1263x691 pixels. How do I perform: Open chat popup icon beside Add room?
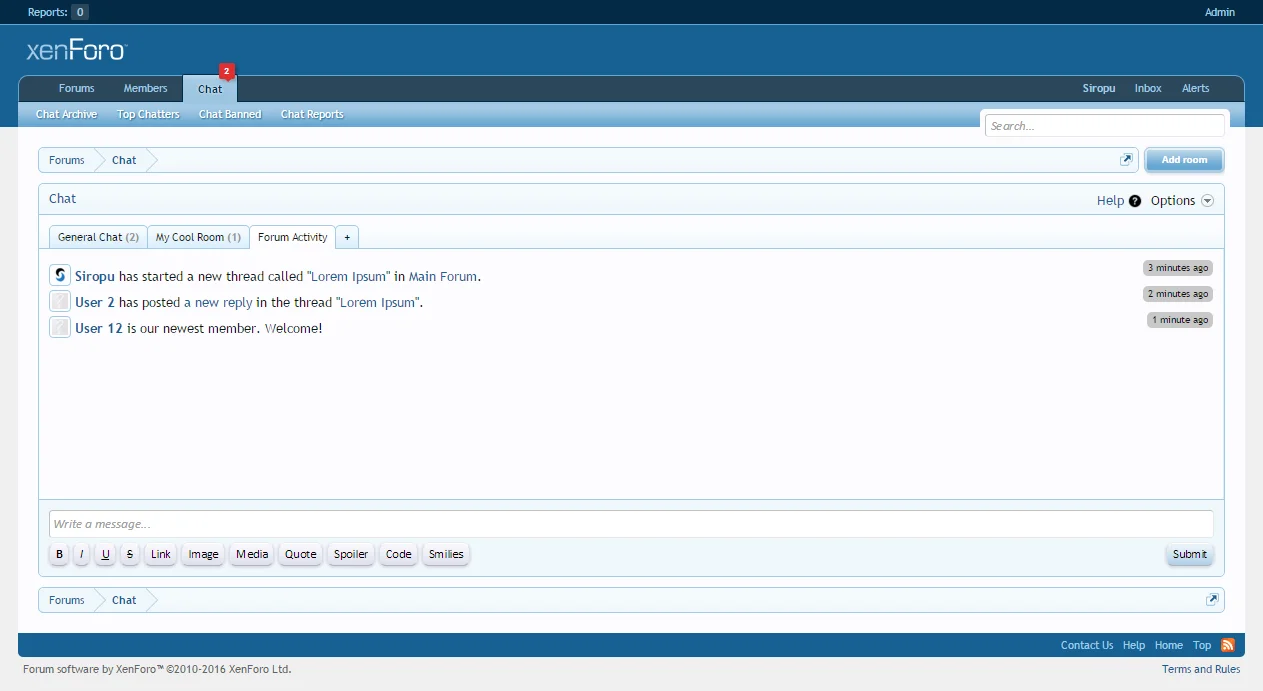point(1126,160)
